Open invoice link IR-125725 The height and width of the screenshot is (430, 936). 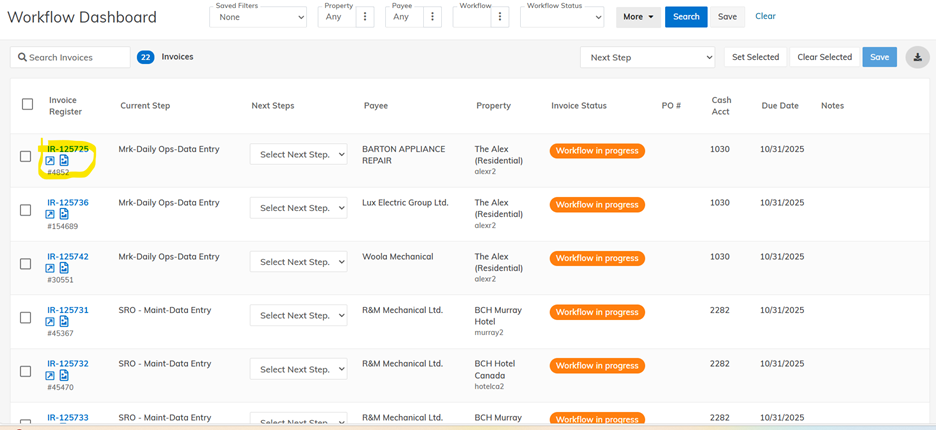click(68, 149)
